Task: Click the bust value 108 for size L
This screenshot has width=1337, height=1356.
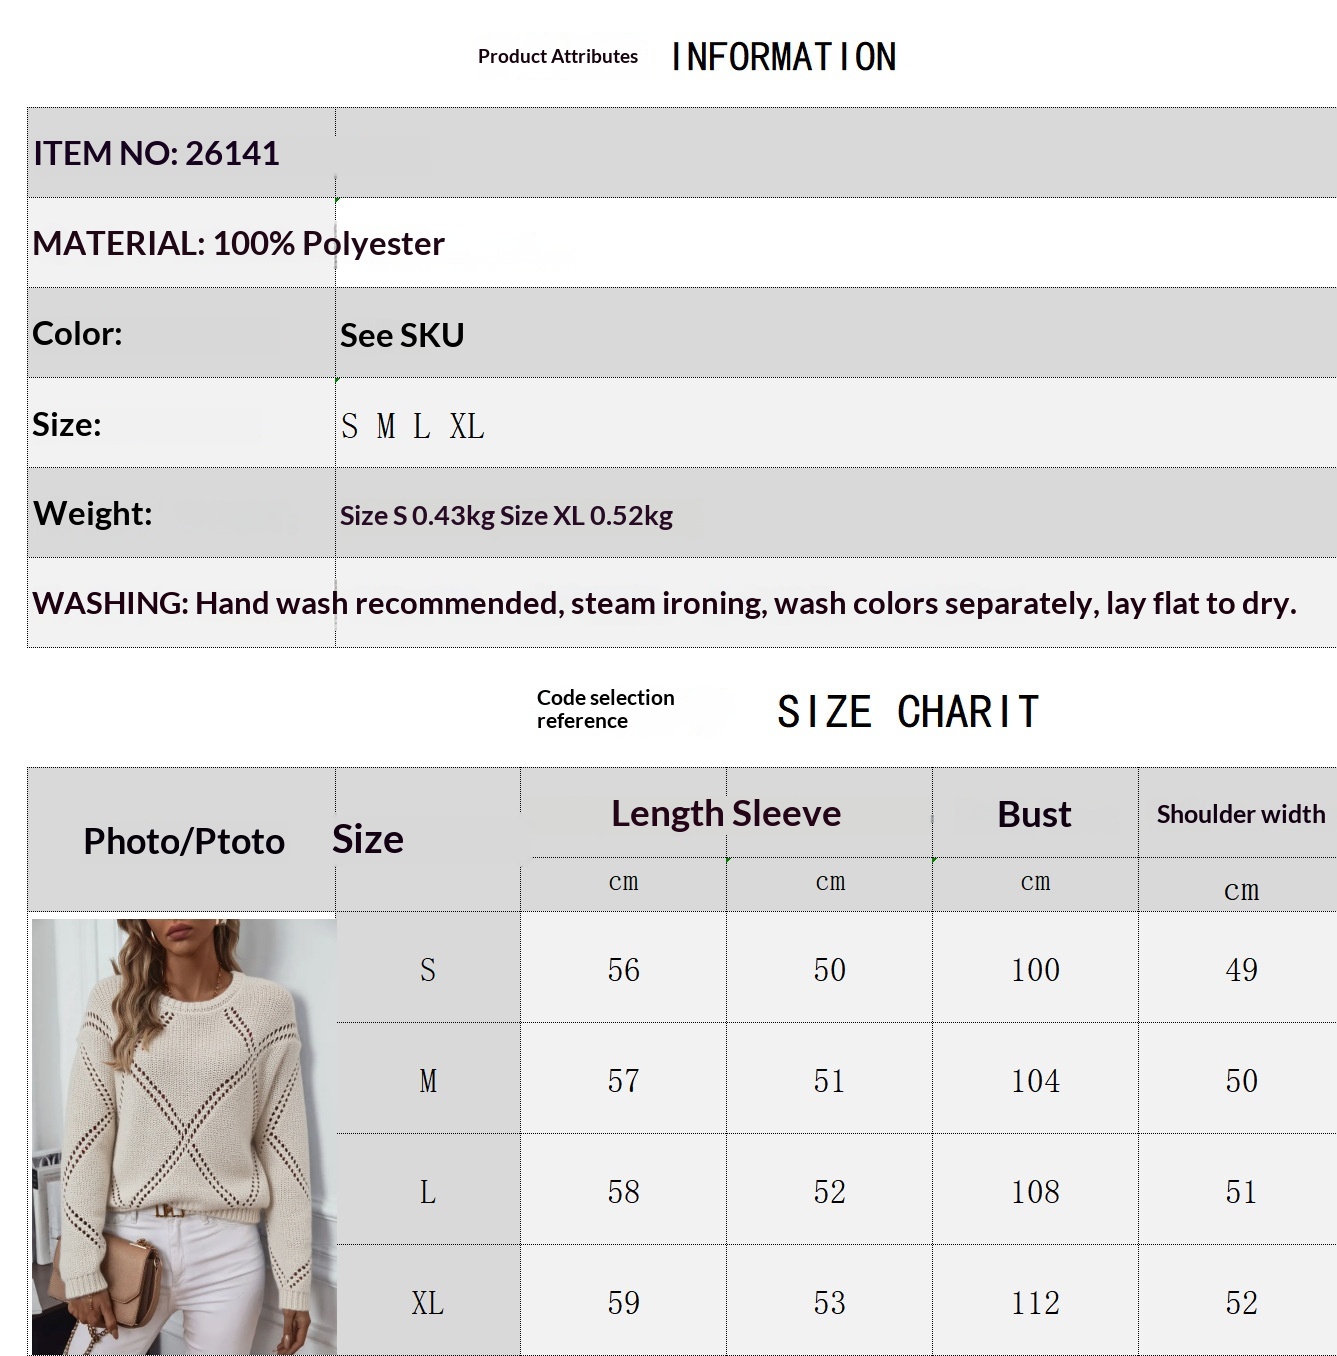Action: pos(1035,1191)
